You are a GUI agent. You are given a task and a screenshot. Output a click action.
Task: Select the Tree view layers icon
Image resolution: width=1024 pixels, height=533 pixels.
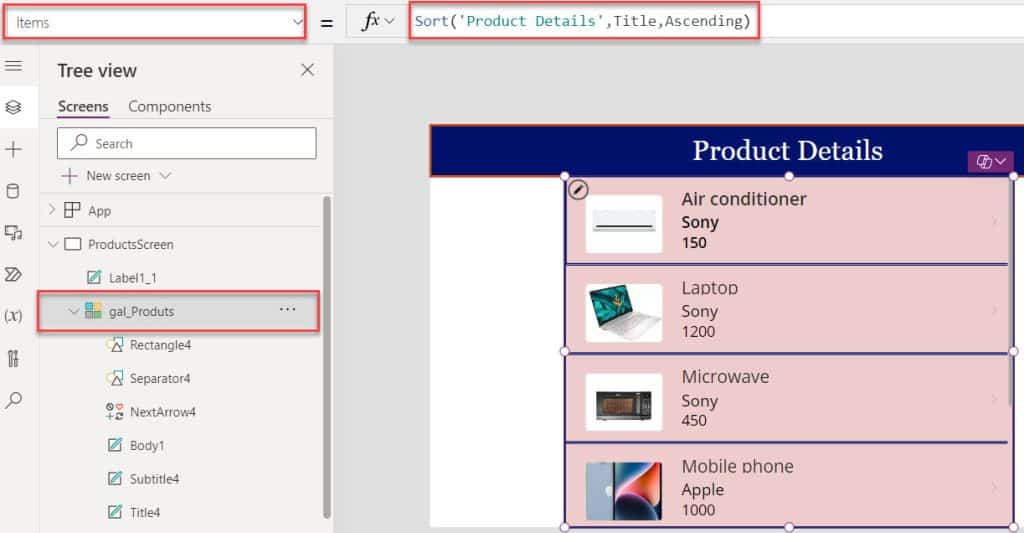[x=13, y=107]
